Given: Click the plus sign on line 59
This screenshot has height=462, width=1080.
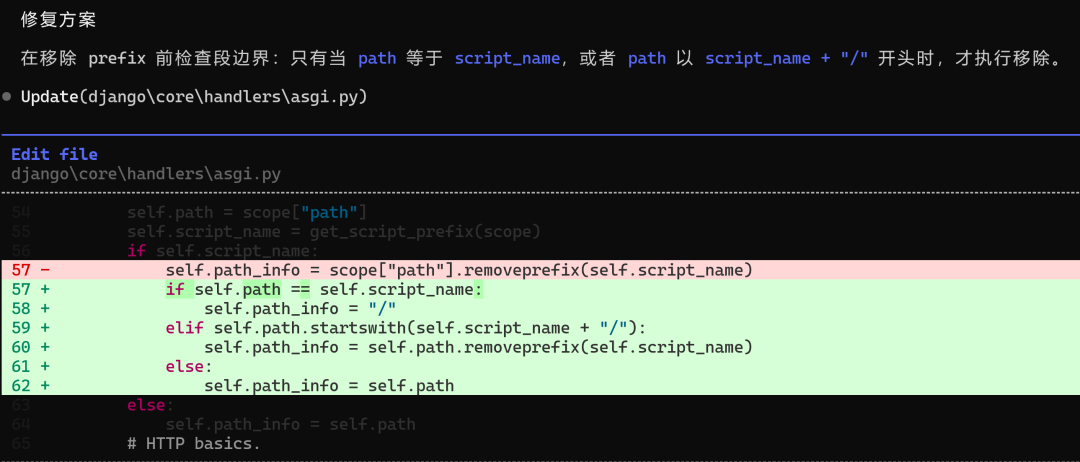Looking at the screenshot, I should click(45, 328).
